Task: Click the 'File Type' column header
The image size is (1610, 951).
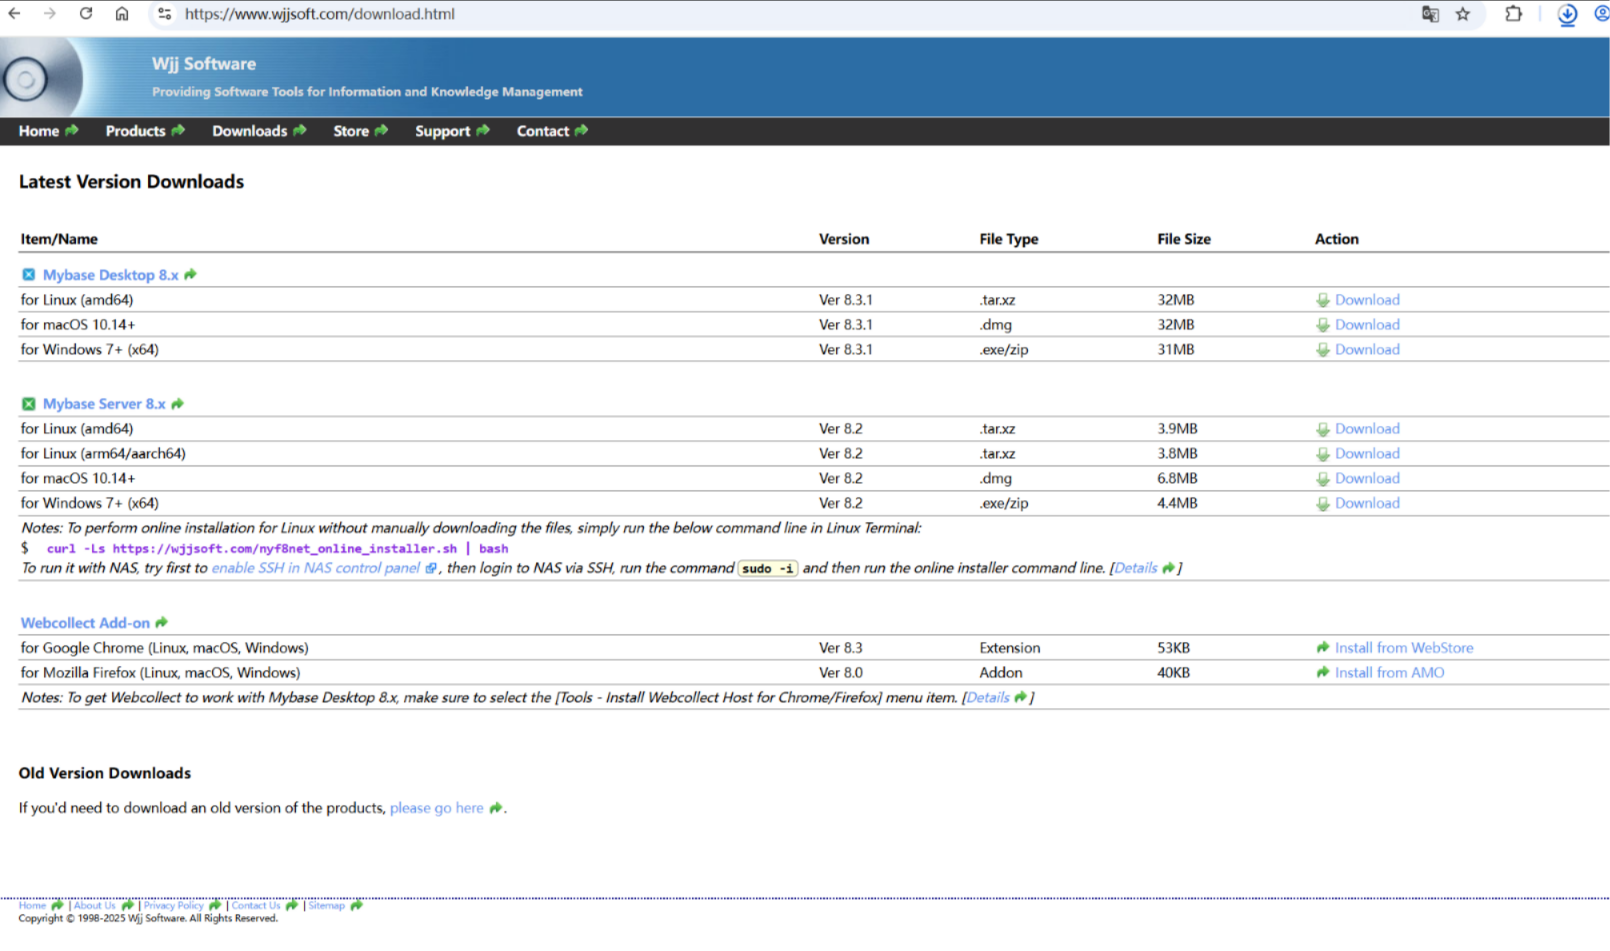Action: coord(1009,240)
